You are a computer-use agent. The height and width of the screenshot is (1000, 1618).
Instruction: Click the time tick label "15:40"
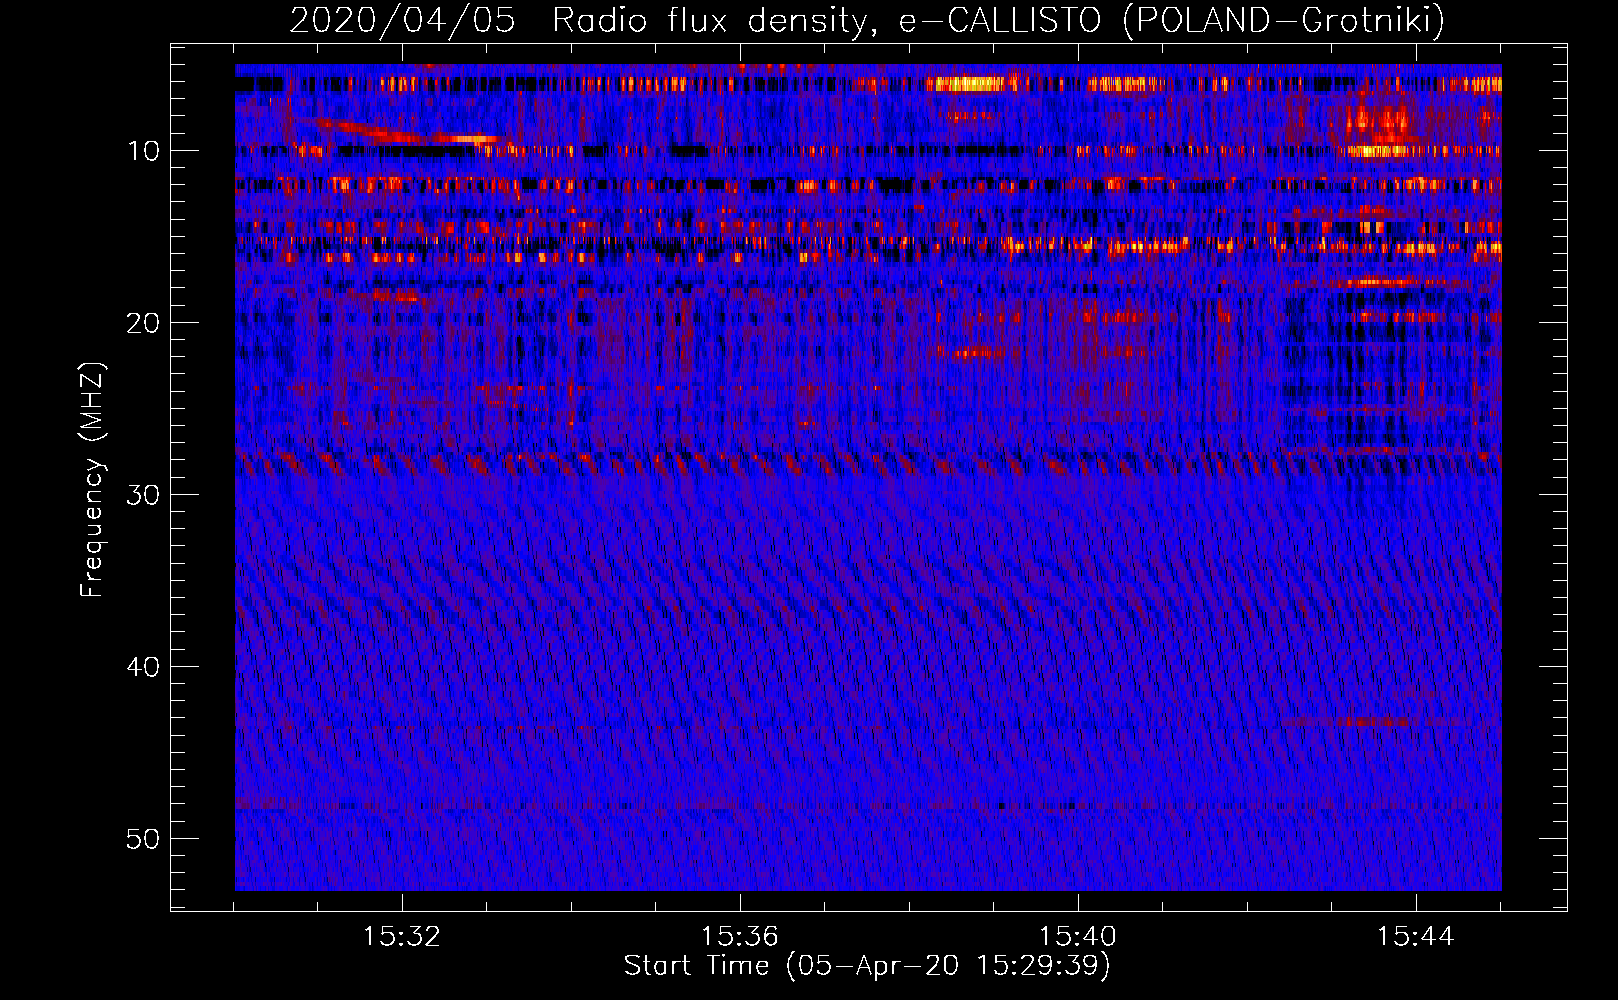click(x=1078, y=937)
